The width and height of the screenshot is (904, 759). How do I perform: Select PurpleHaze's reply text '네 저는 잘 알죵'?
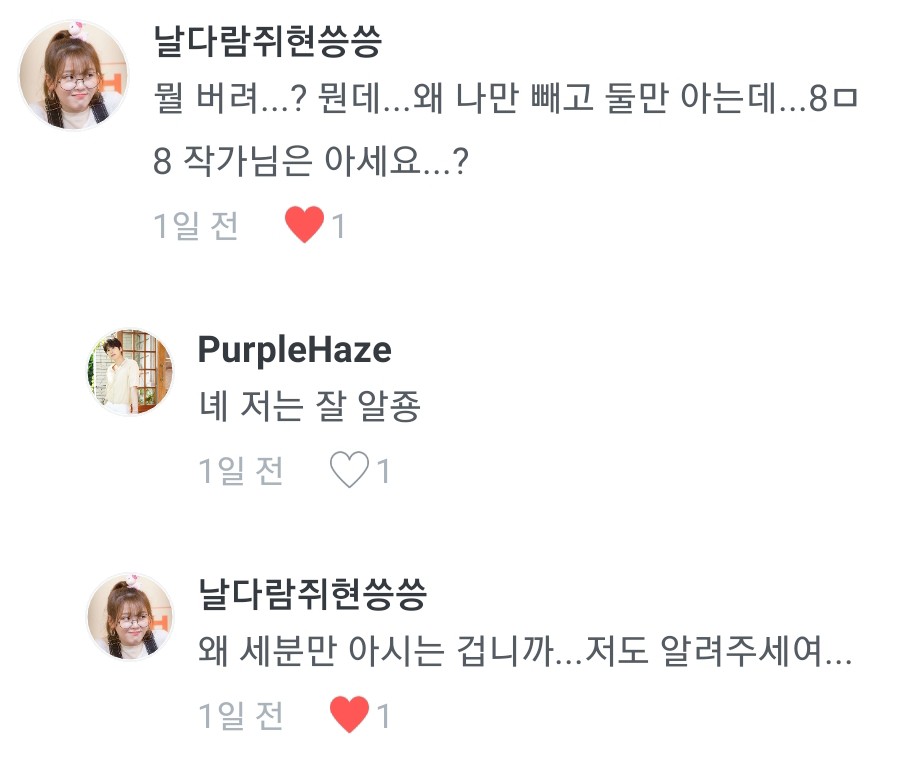click(308, 407)
